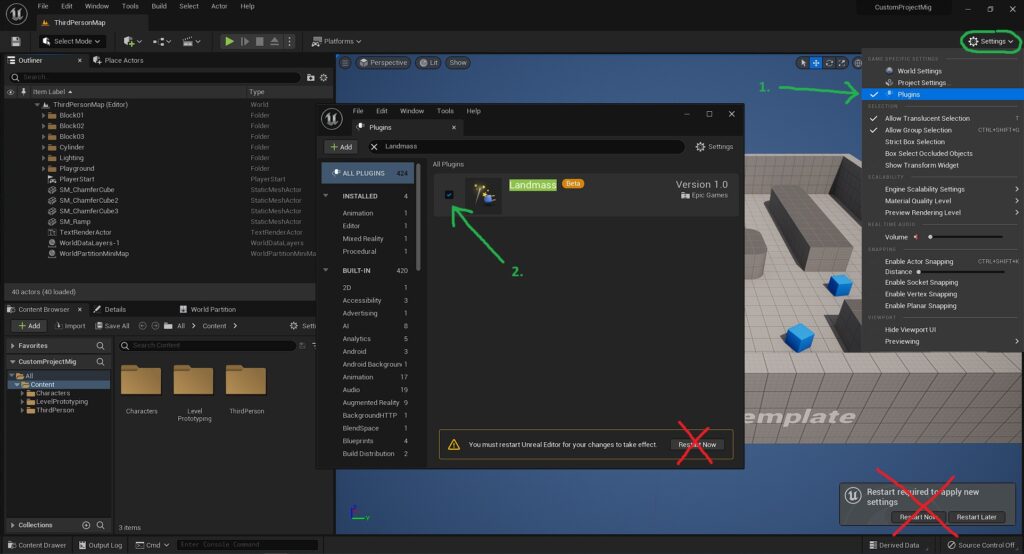The height and width of the screenshot is (554, 1024).
Task: Select the rotate gizmo tool in viewport
Action: pyautogui.click(x=829, y=63)
